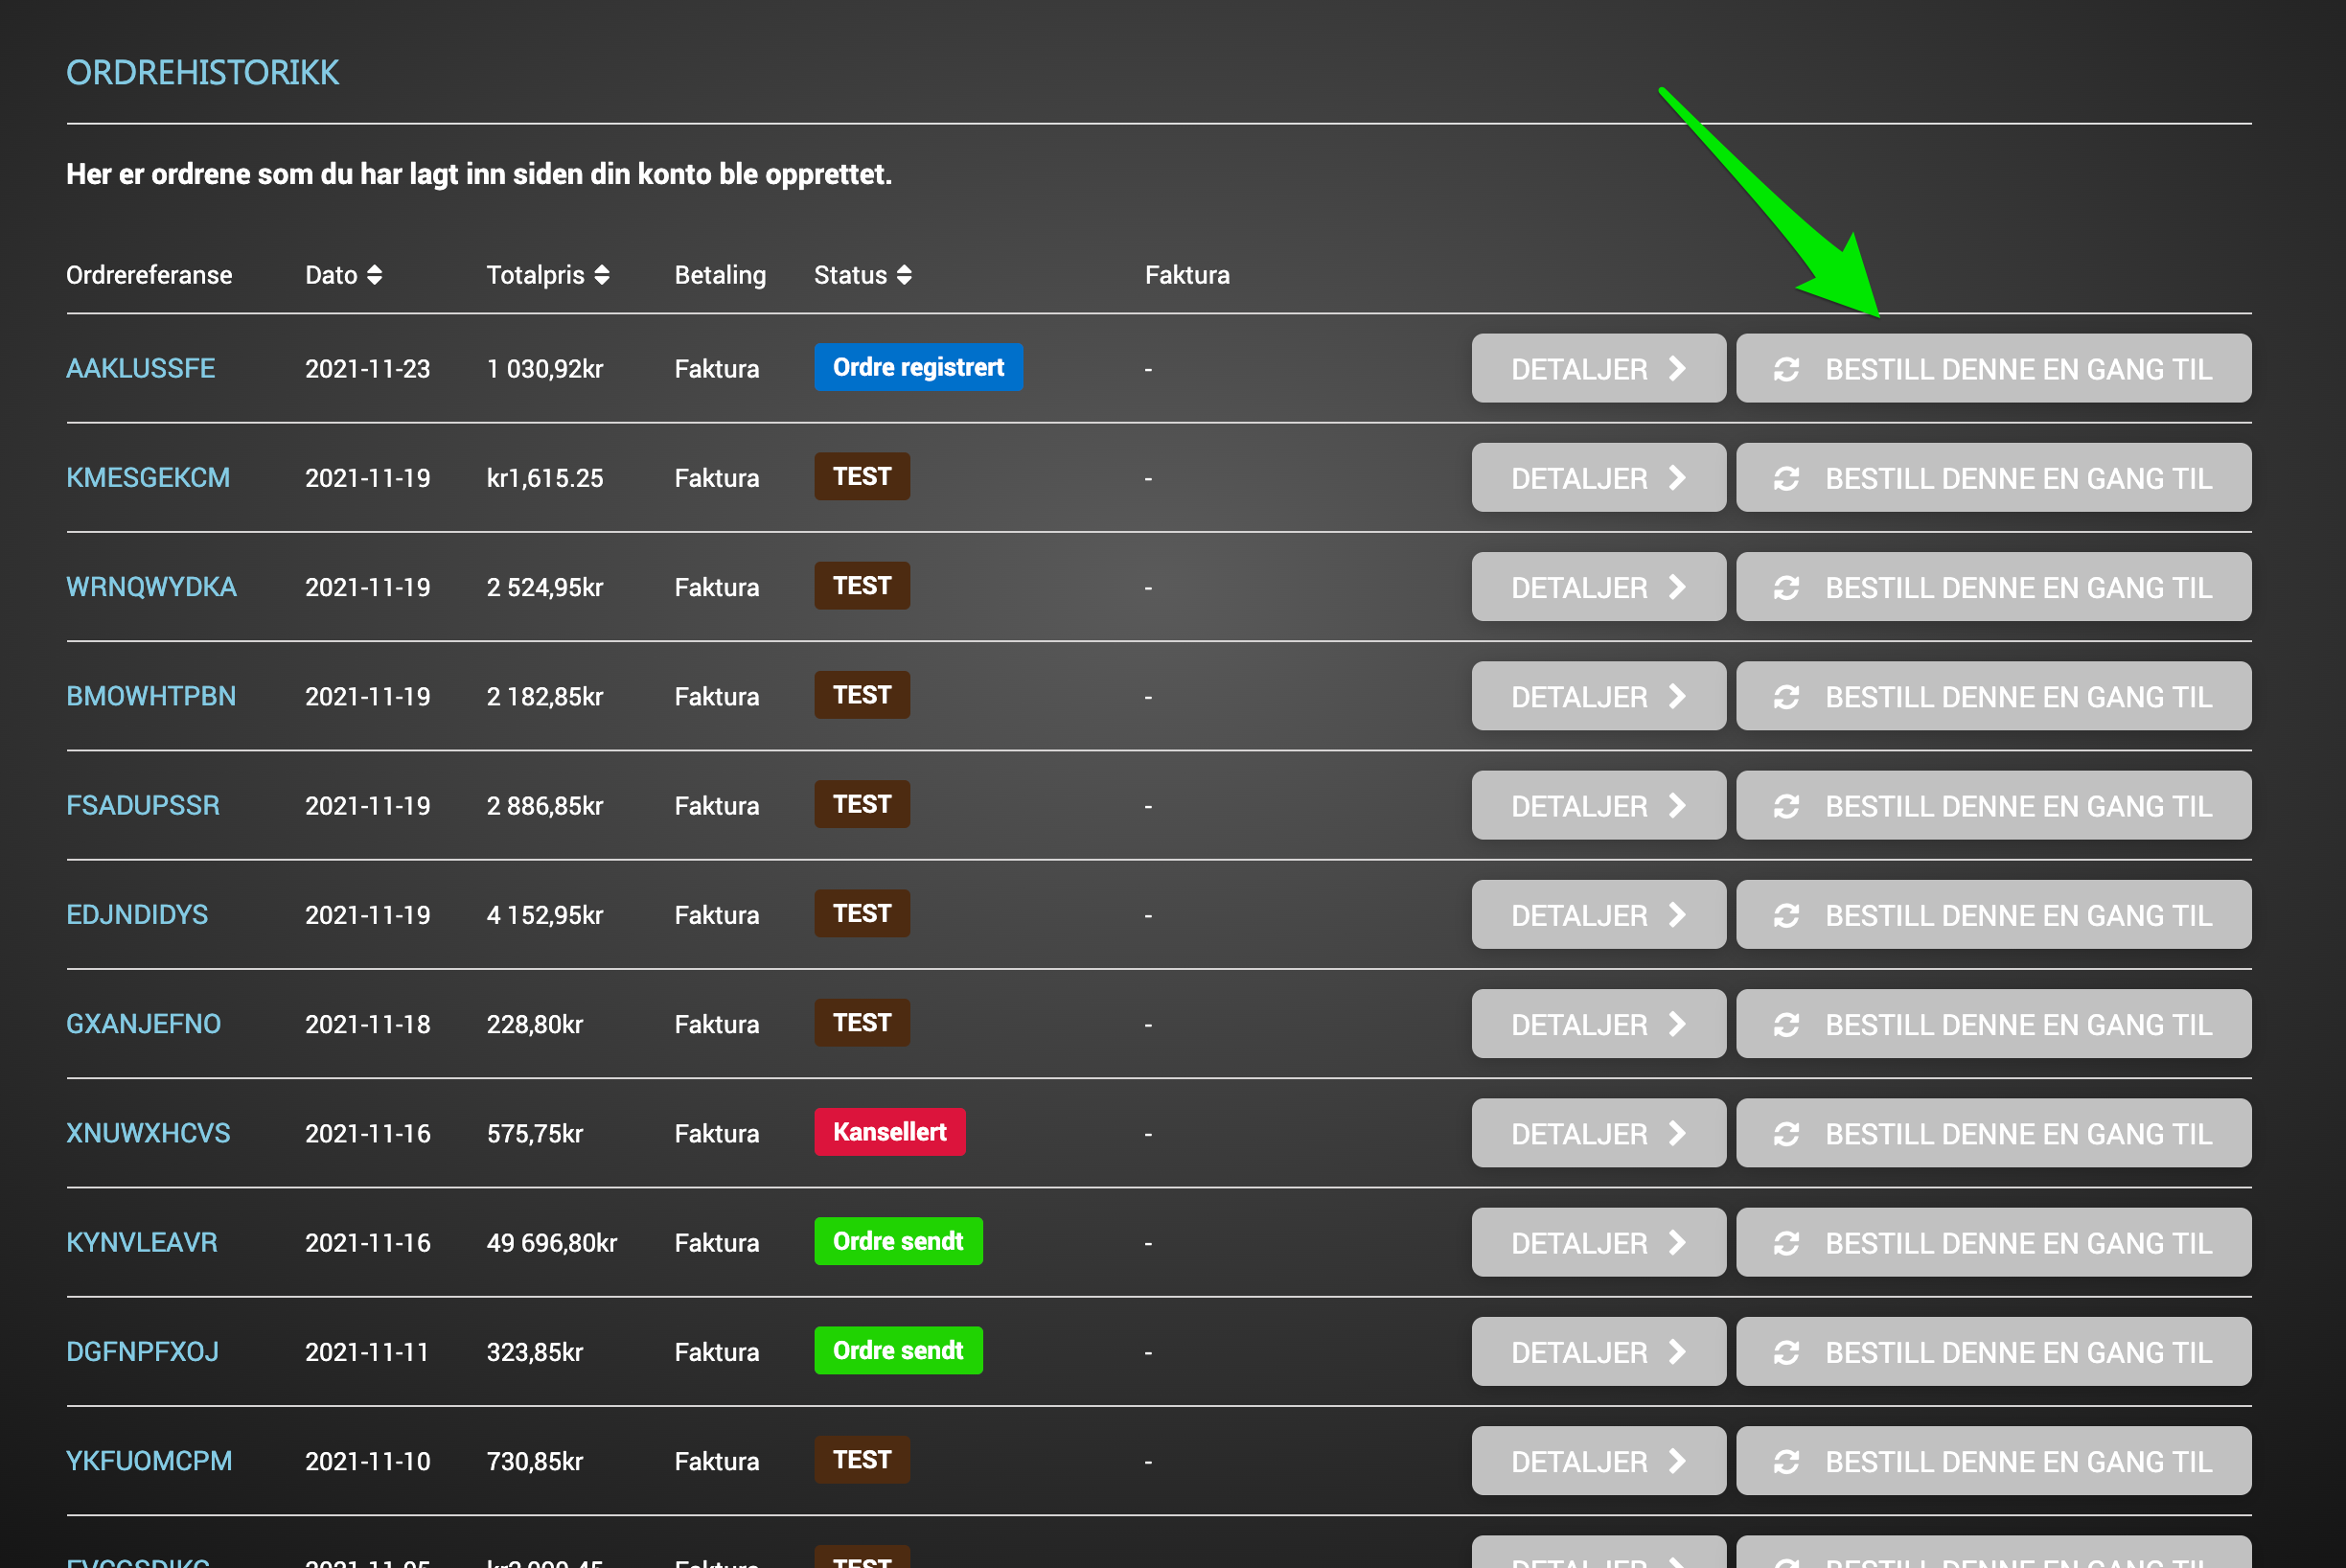Reorder EDJNDIDYS with Bestill denne en gang til
Screen dimensions: 2346x1568
pos(1992,915)
